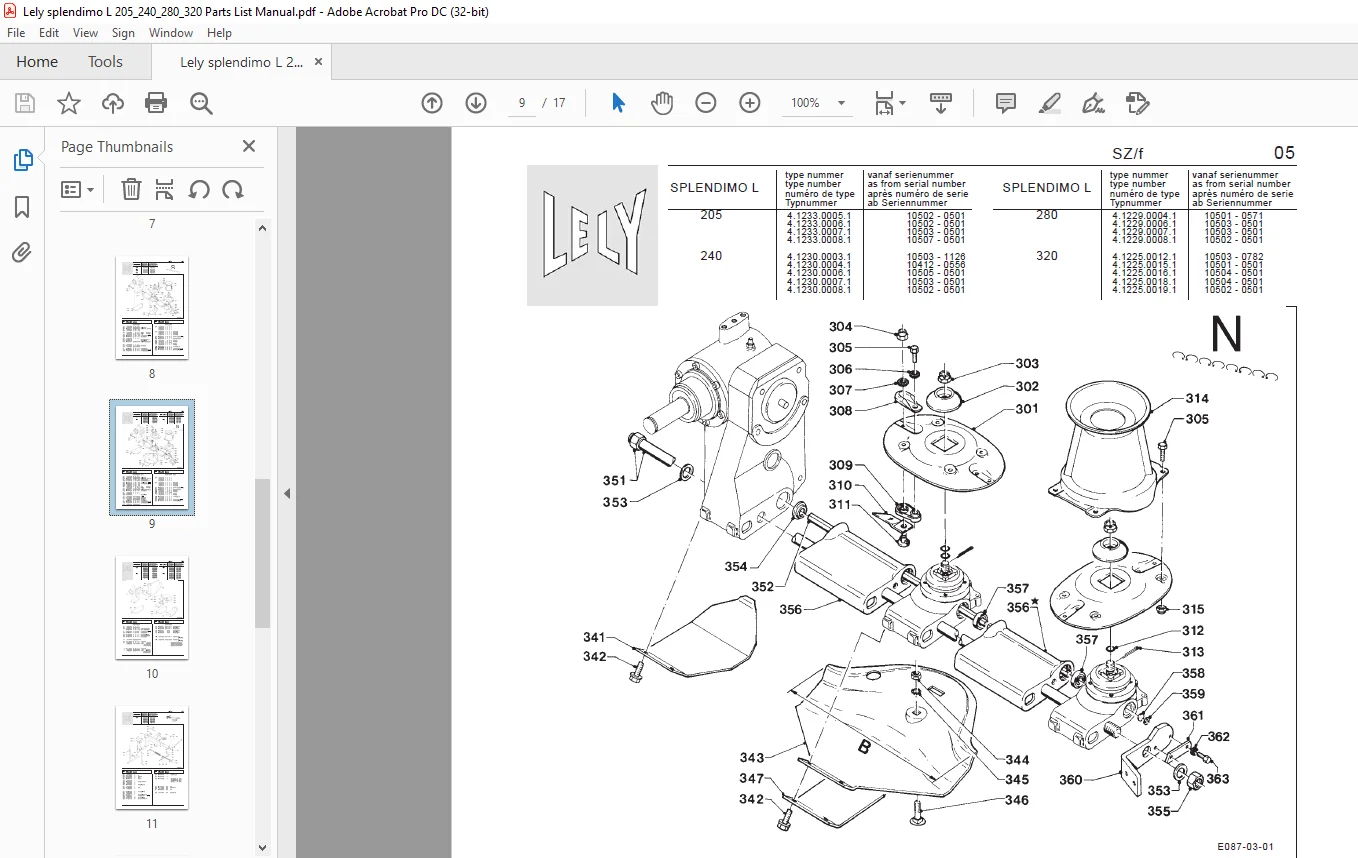The height and width of the screenshot is (858, 1358).
Task: Open the File menu
Action: [16, 33]
